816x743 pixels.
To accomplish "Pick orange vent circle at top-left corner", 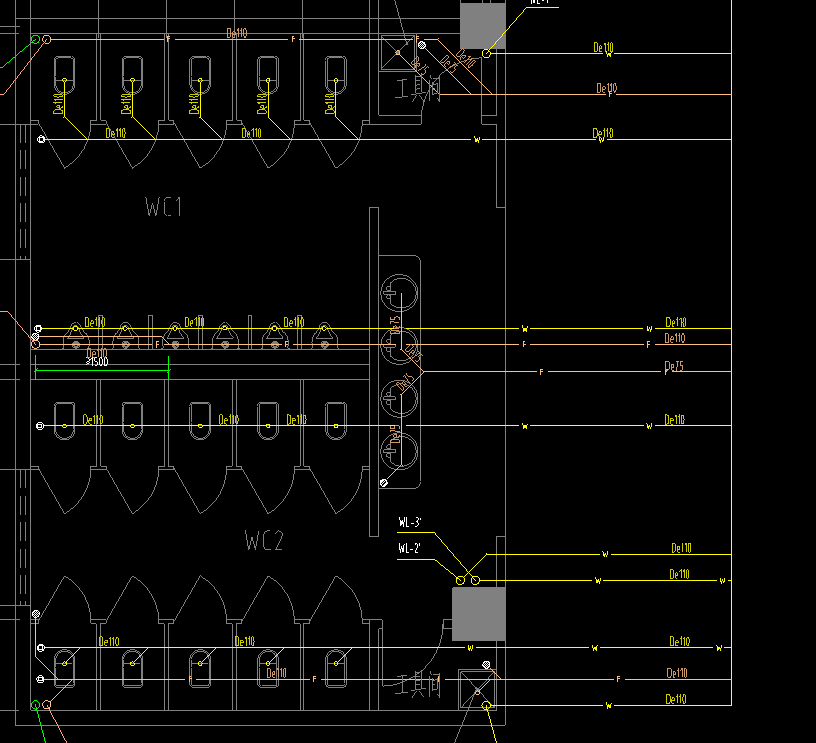I will 47,39.
